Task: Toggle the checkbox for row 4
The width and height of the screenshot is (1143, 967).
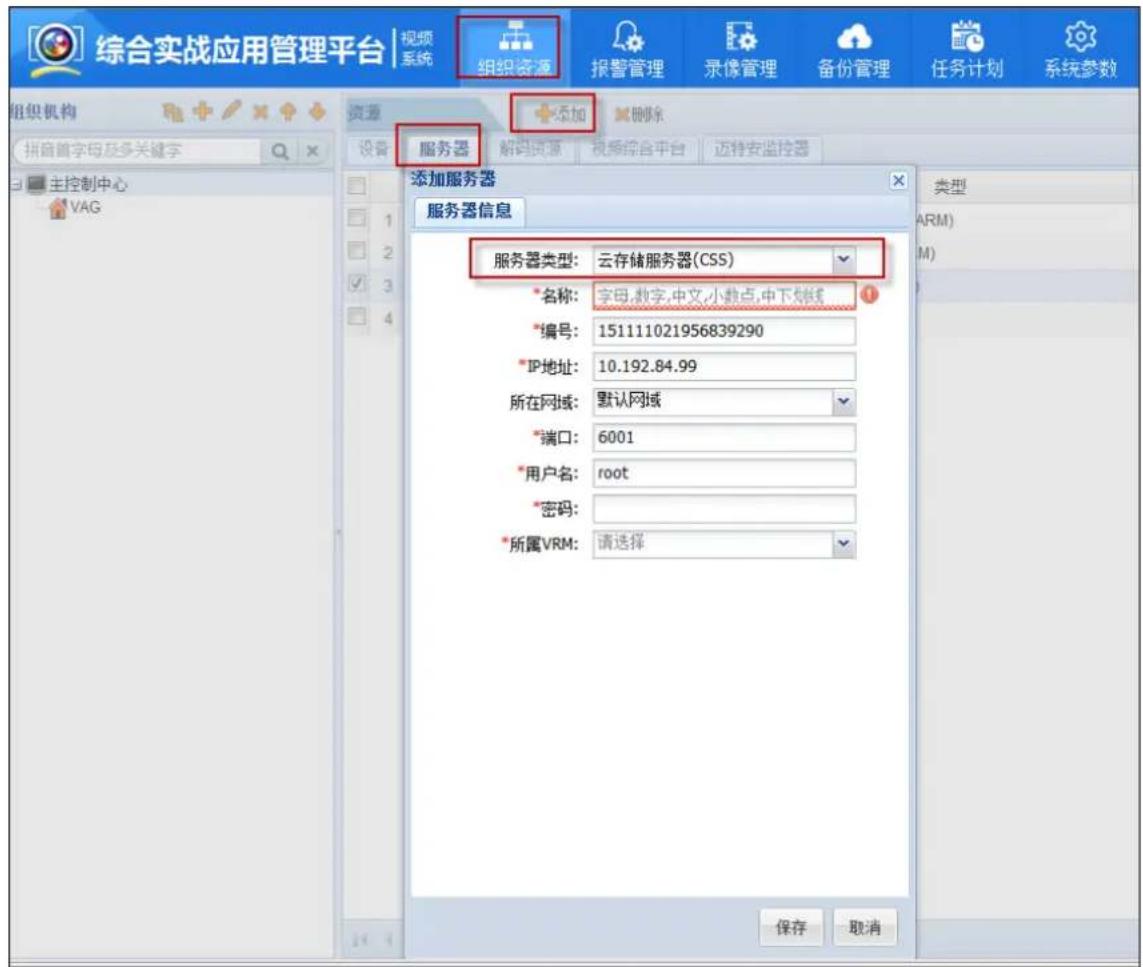Action: [x=356, y=316]
